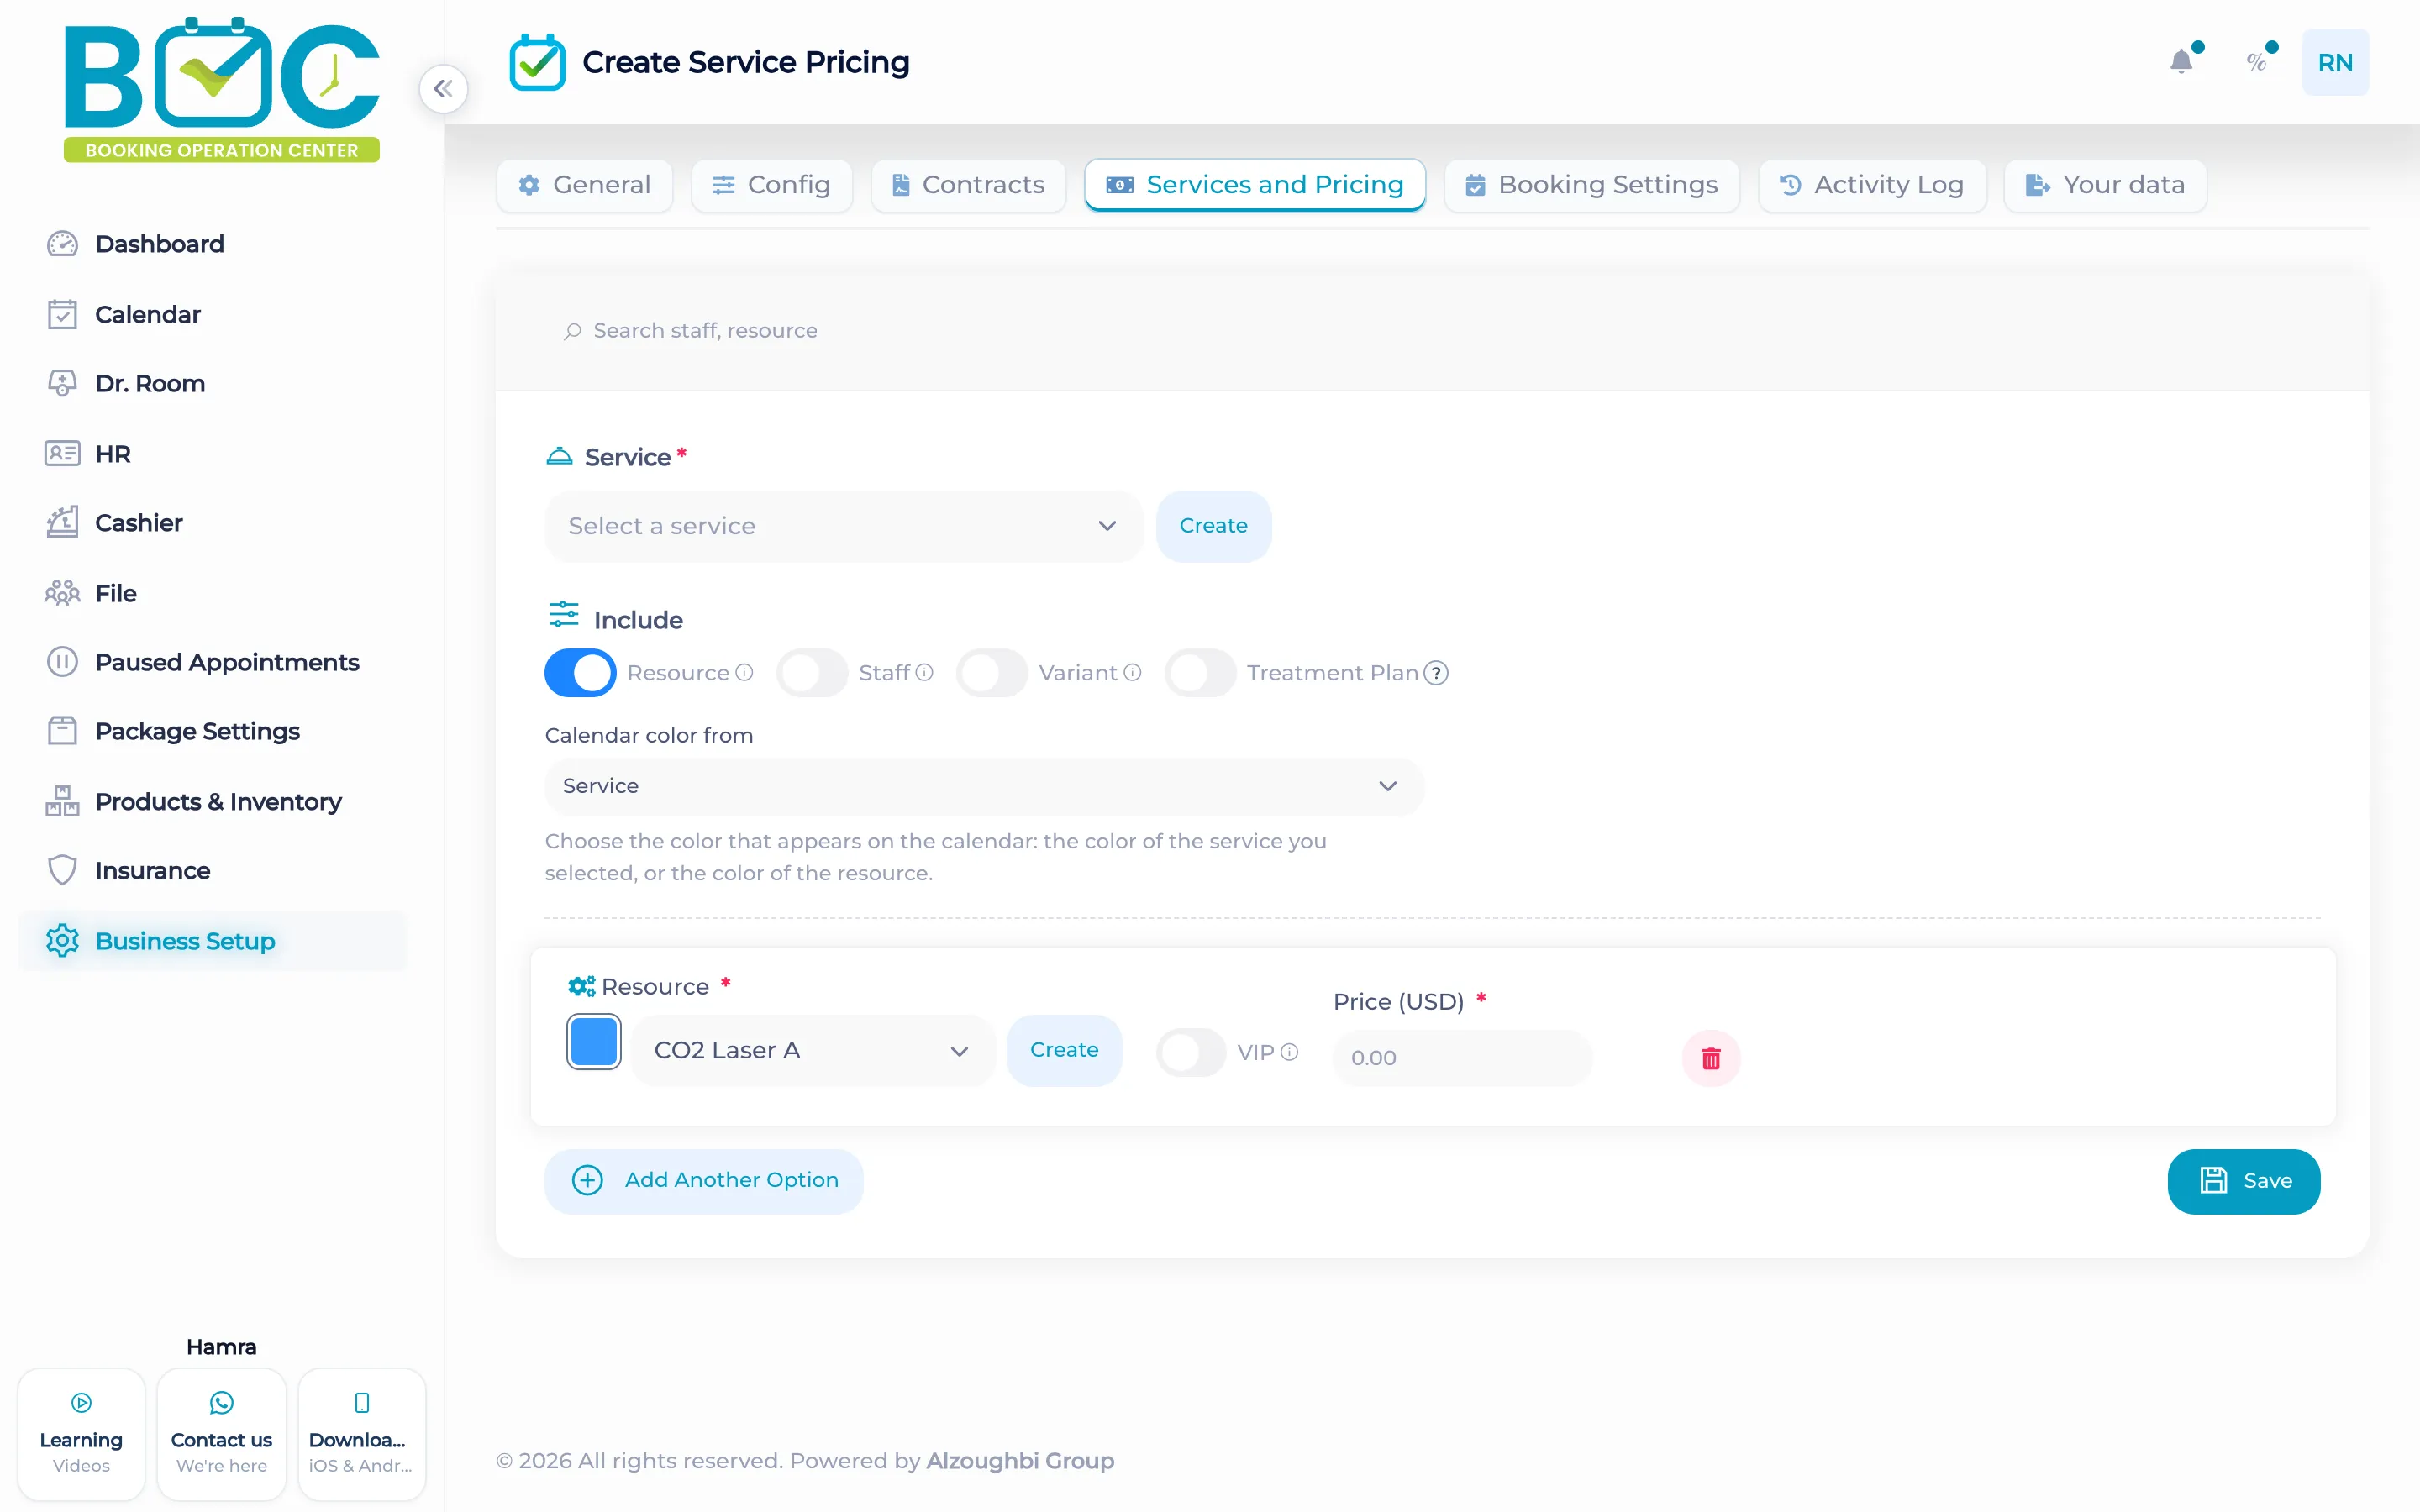
Task: Open the Activity Log tab
Action: pyautogui.click(x=1872, y=185)
